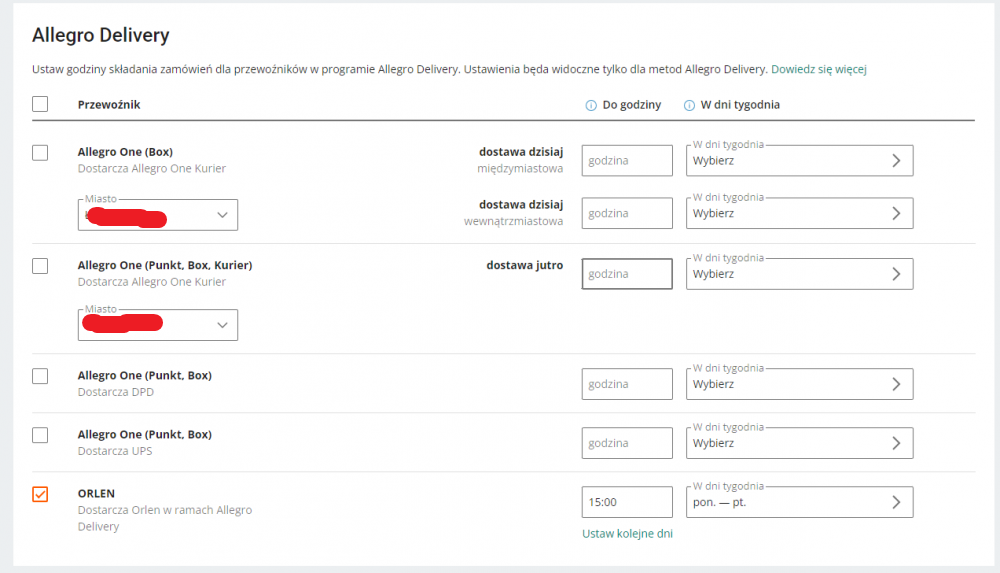This screenshot has width=1000, height=573.
Task: Click the dostawa jutro label
Action: coord(525,265)
